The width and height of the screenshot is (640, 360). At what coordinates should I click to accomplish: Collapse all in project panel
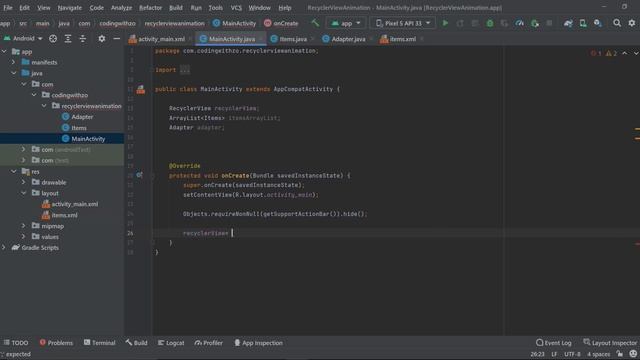[83, 39]
